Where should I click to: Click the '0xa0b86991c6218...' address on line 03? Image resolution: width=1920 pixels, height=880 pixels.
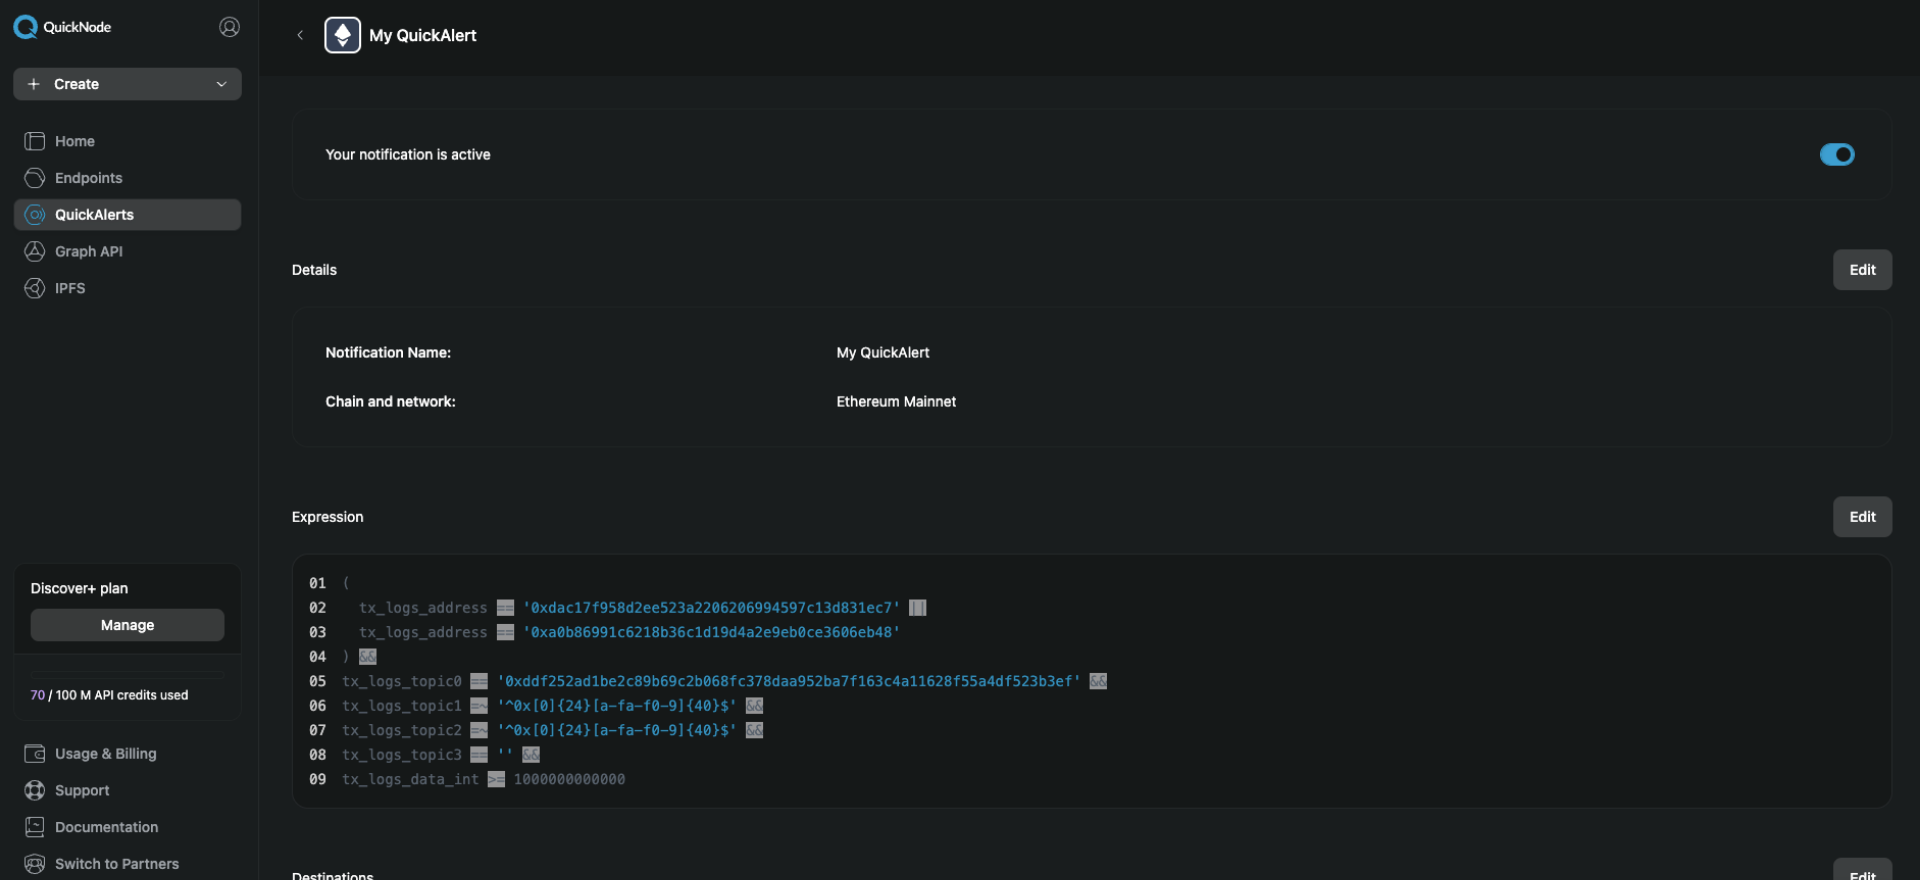point(711,632)
